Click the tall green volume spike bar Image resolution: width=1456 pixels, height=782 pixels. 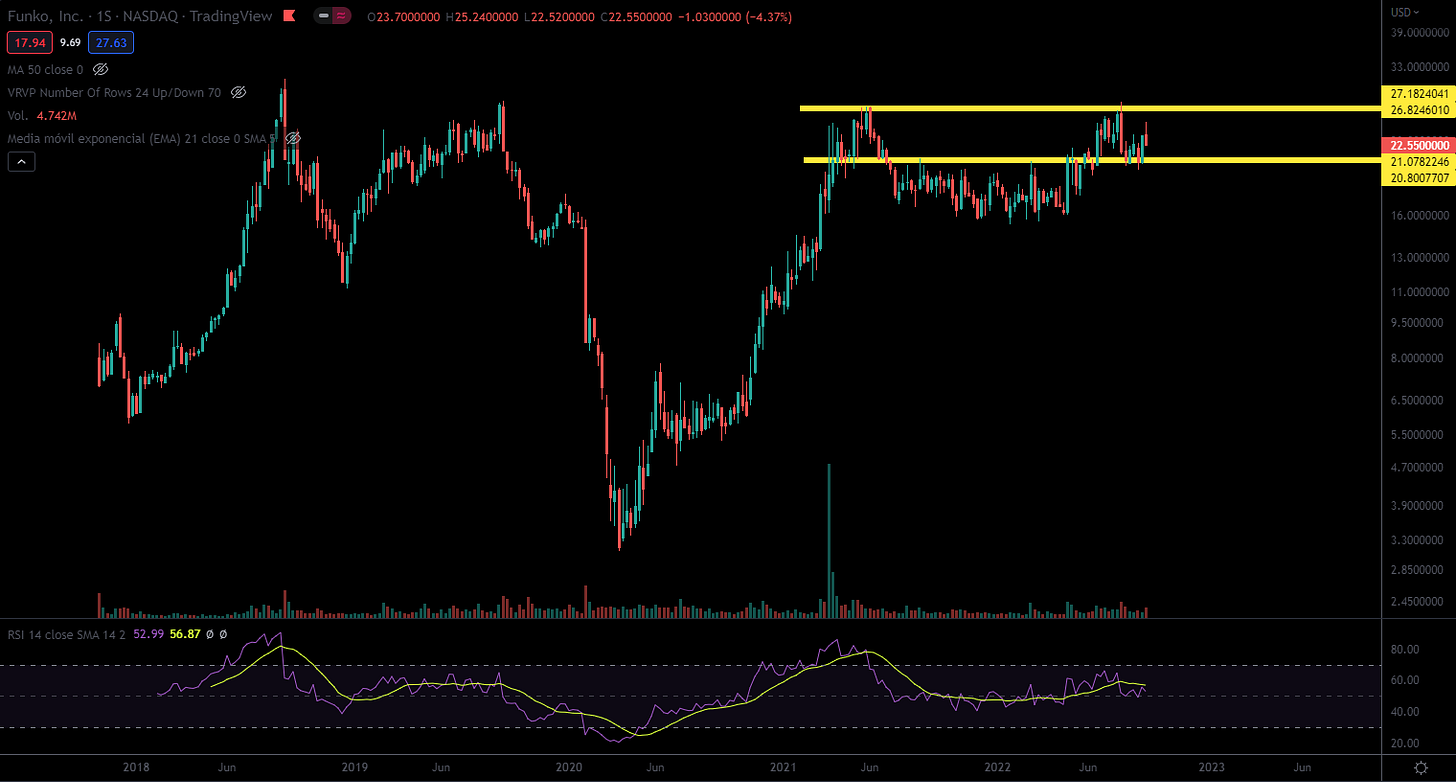[x=828, y=541]
